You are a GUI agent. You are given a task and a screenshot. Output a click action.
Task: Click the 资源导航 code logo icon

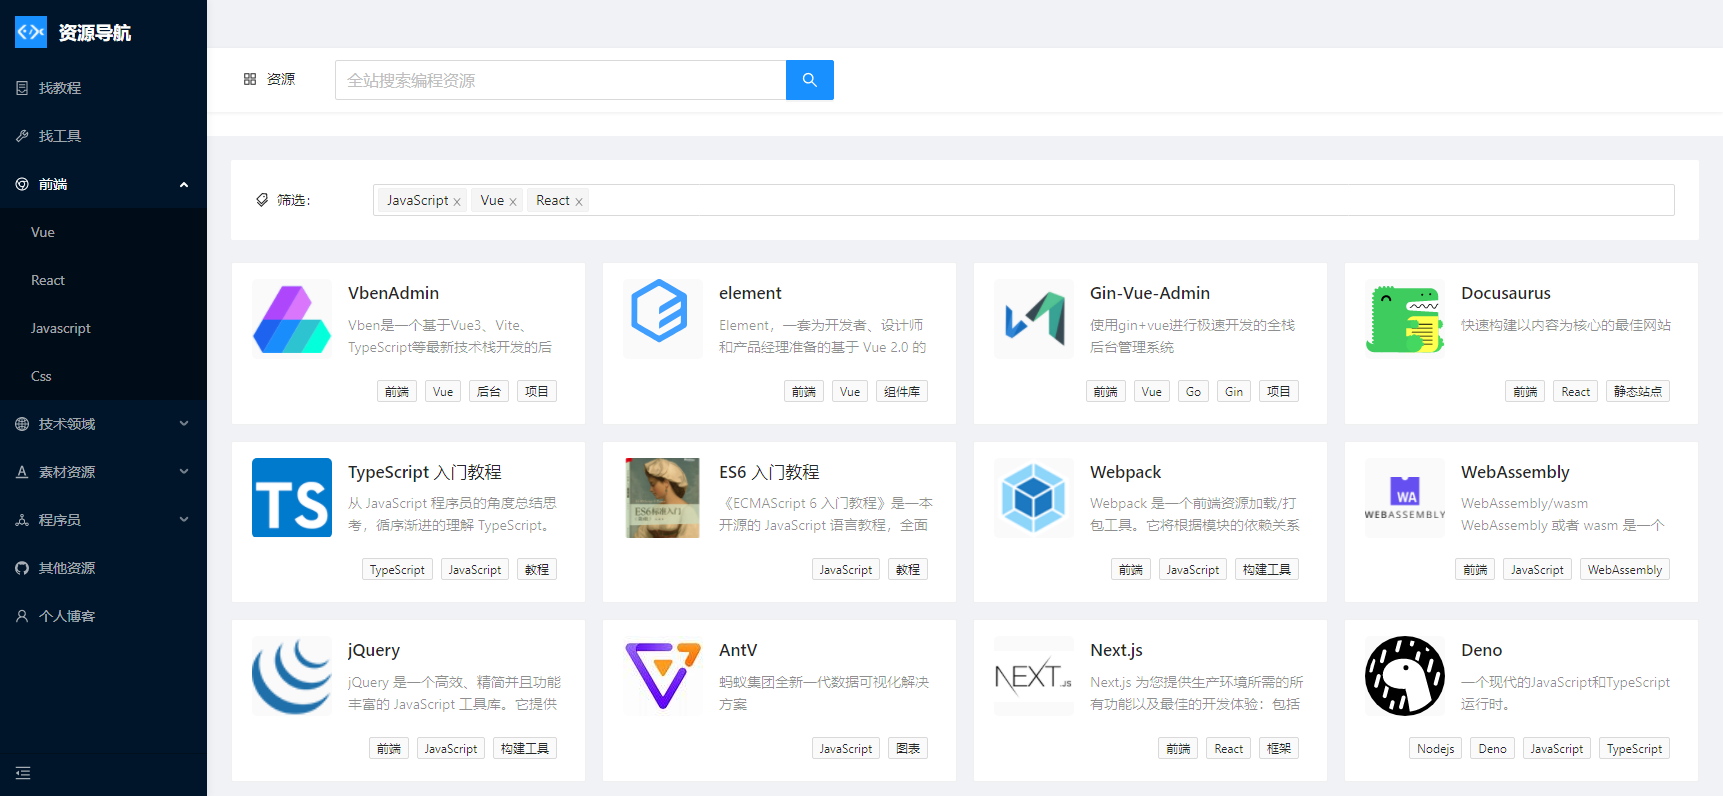click(31, 32)
